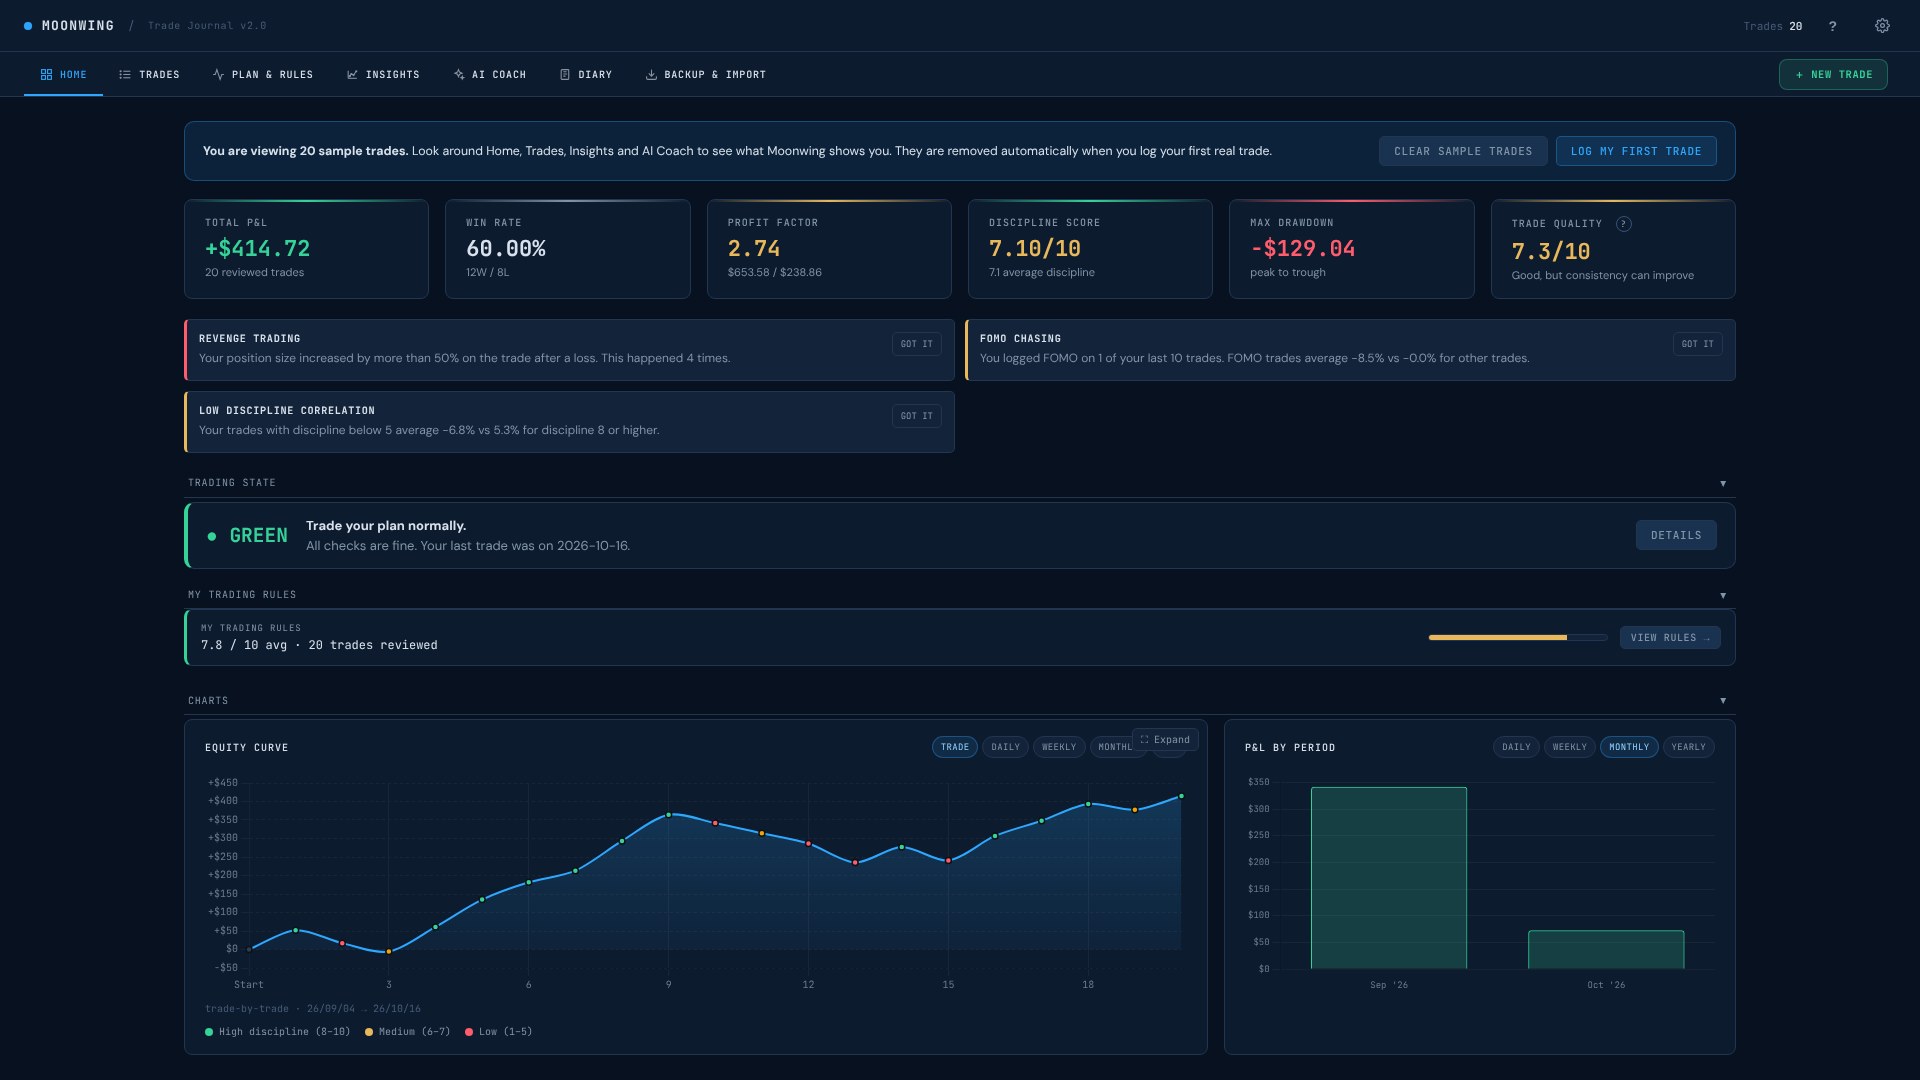1920x1080 pixels.
Task: Click the Diary notebook icon
Action: [x=565, y=75]
